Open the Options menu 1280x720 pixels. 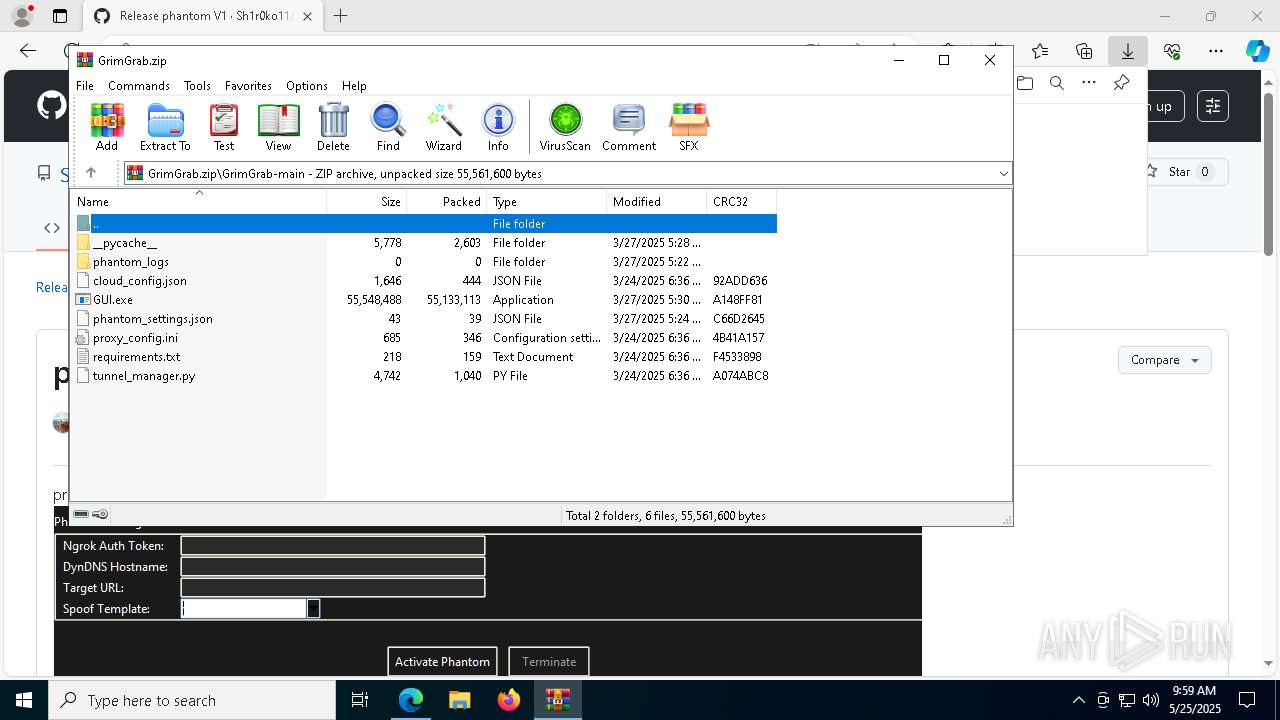click(307, 86)
